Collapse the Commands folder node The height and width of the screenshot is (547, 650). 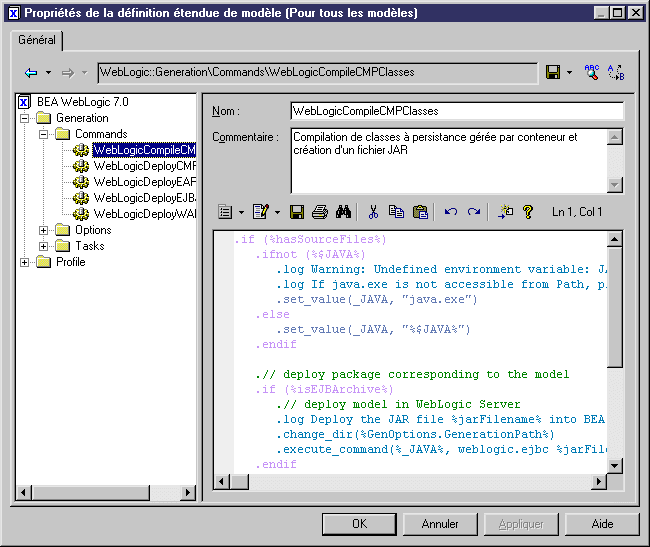(x=44, y=134)
